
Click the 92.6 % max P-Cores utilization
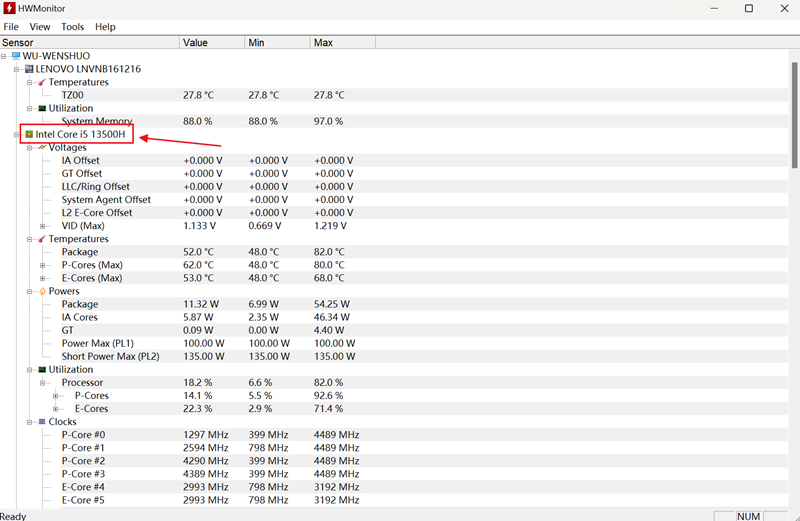coord(328,395)
